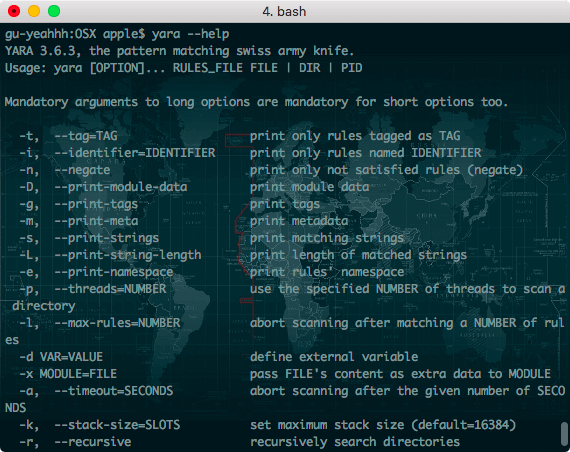Click the "--timeout=SECONDS" option
The height and width of the screenshot is (452, 570).
[114, 391]
